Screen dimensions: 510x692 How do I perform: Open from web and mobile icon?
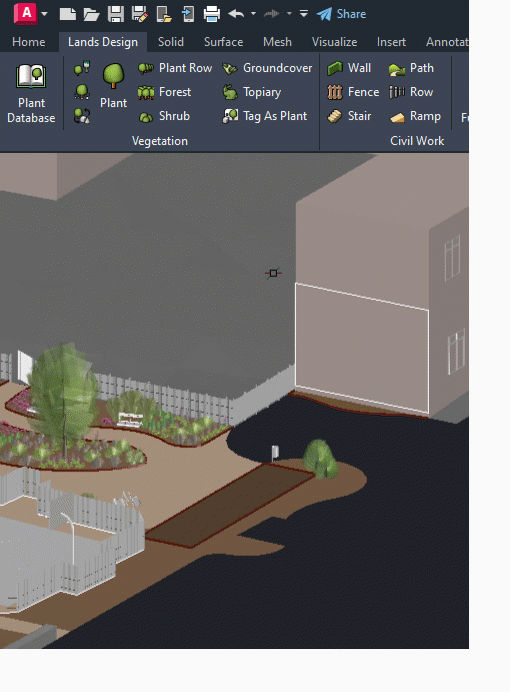click(x=164, y=14)
